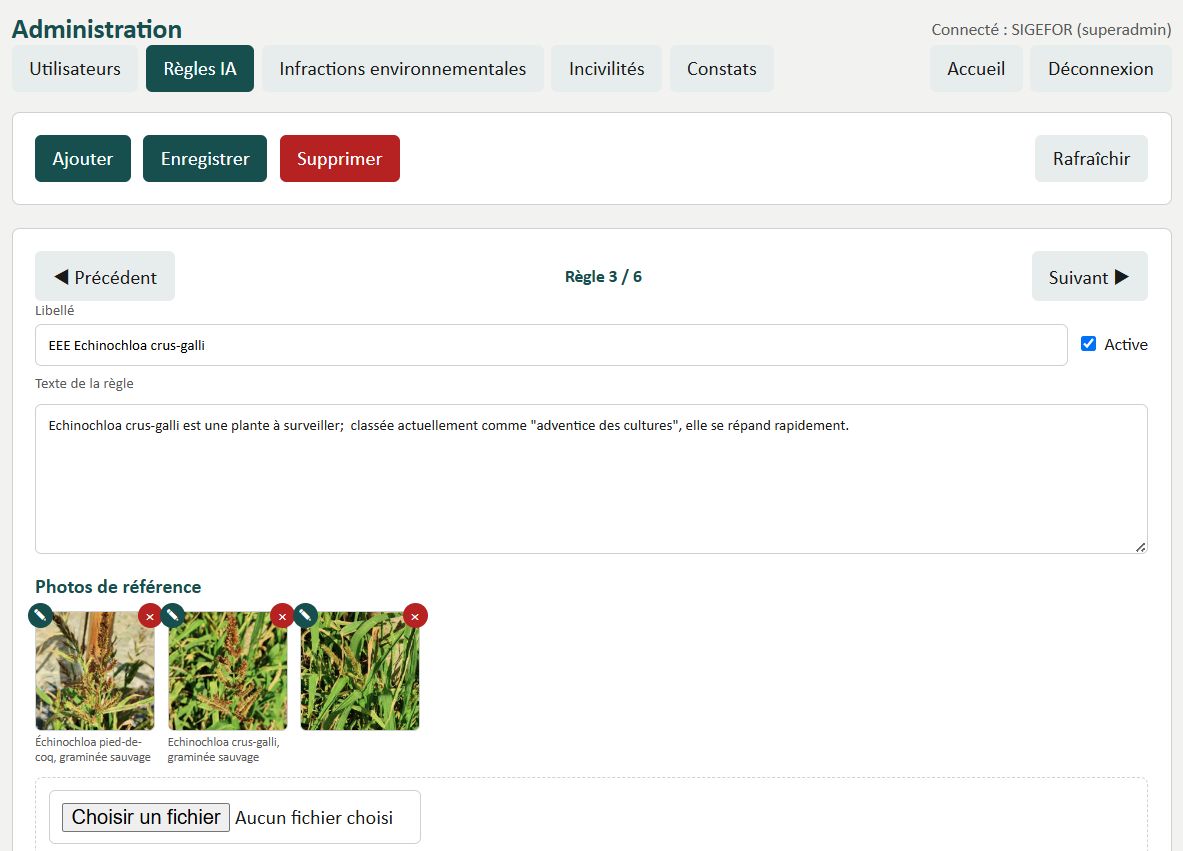The height and width of the screenshot is (851, 1183).
Task: Delete the Échinochloa pied-de-coq reference photo
Action: click(150, 616)
